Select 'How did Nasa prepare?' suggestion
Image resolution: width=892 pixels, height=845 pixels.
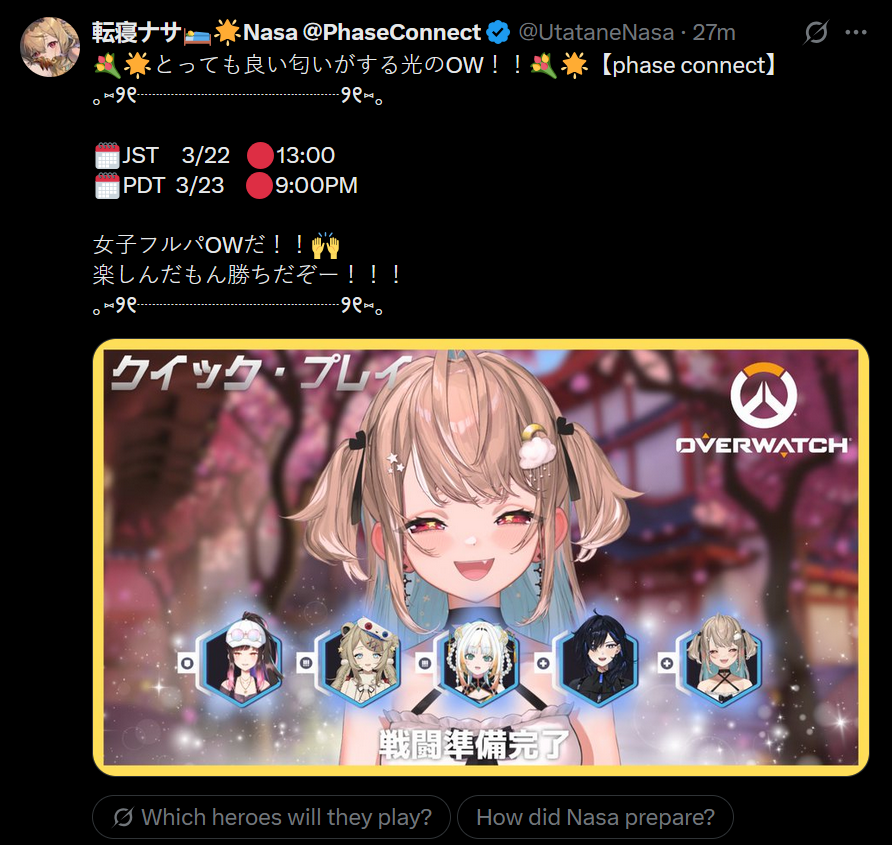595,817
